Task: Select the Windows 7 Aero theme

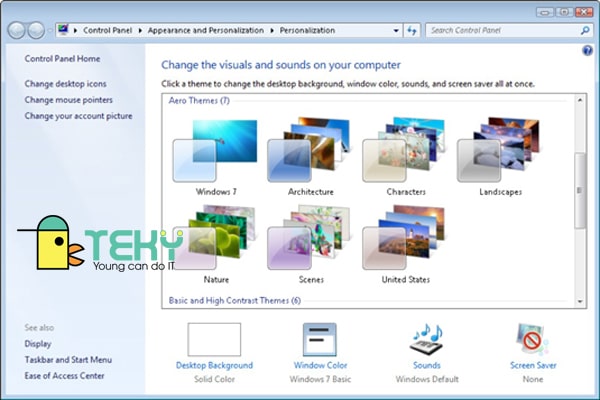Action: tap(215, 157)
